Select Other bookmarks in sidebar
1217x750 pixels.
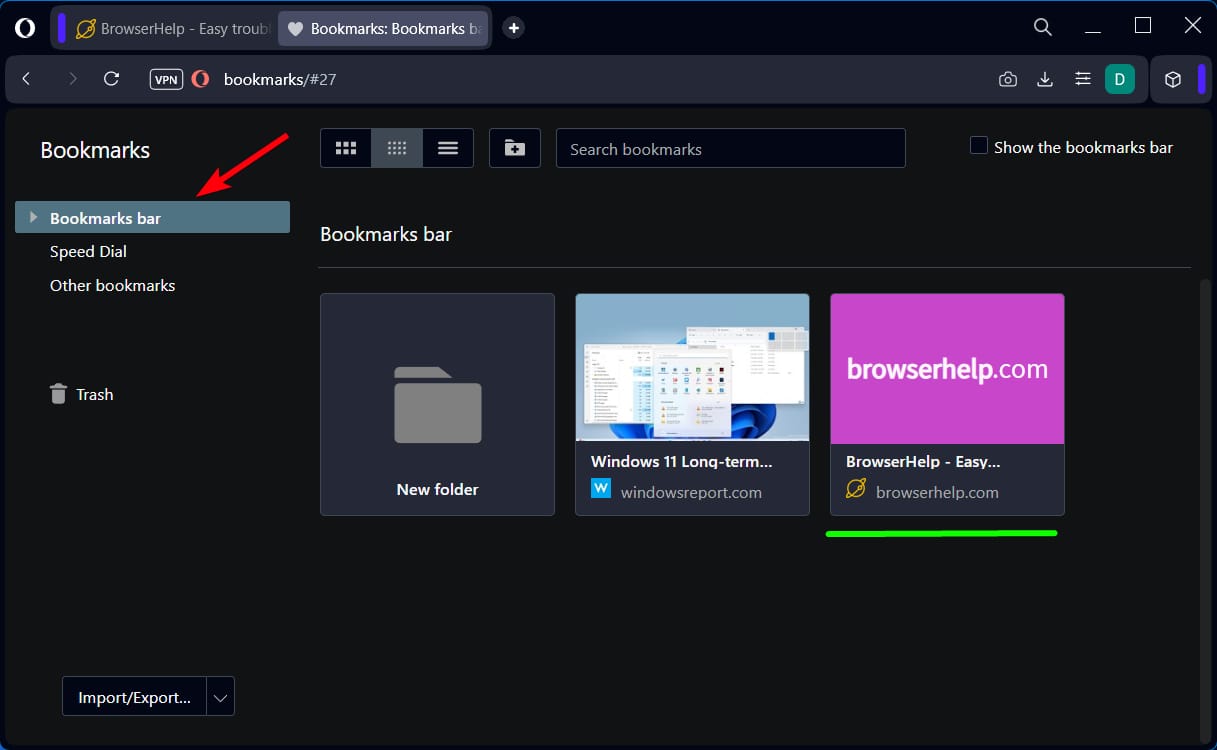point(112,285)
